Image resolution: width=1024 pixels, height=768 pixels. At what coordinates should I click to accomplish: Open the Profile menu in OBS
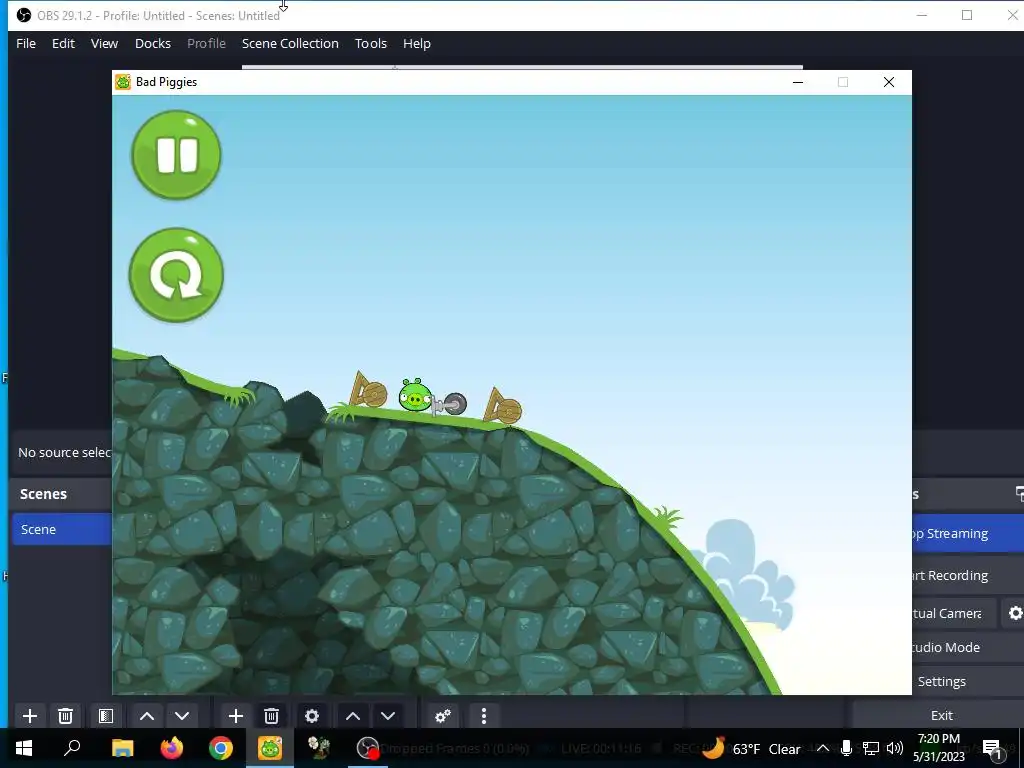coord(206,43)
